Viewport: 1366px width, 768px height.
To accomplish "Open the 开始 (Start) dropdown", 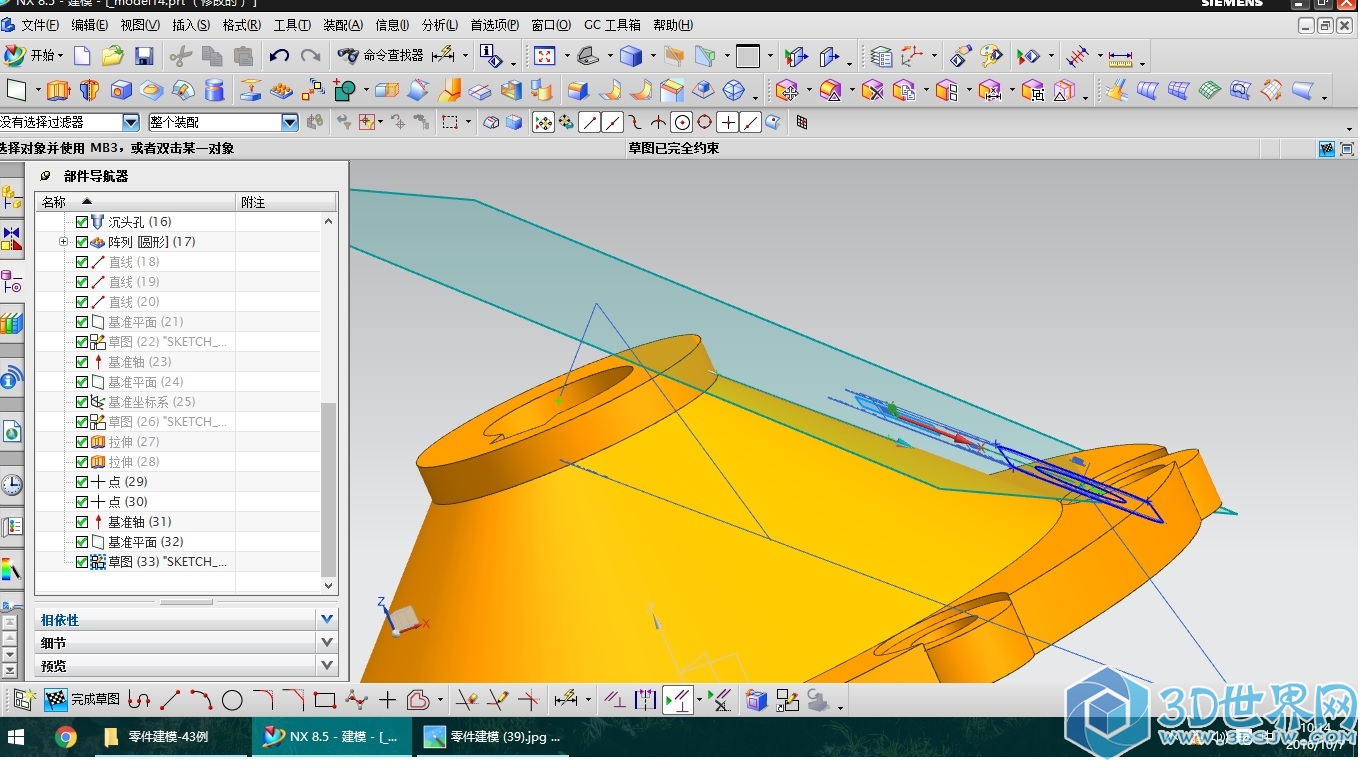I will point(34,56).
